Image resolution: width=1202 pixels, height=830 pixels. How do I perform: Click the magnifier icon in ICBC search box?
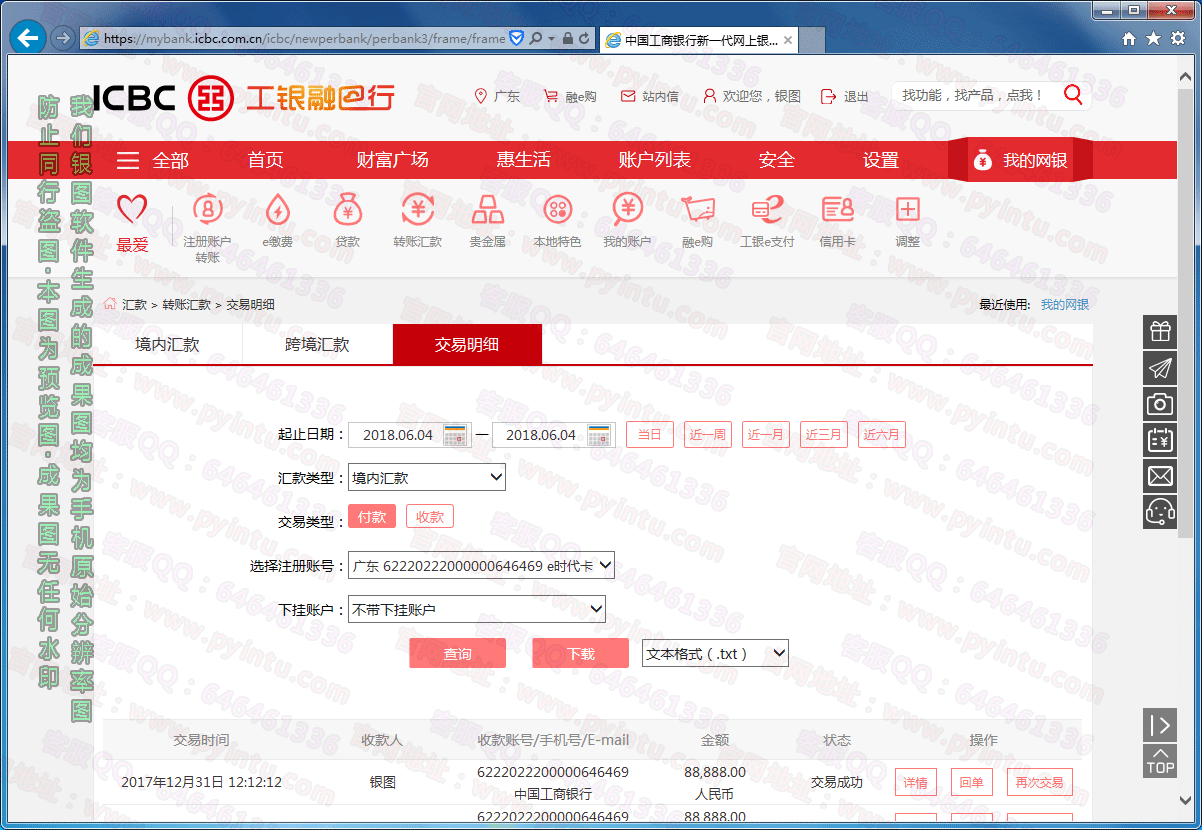(1073, 95)
